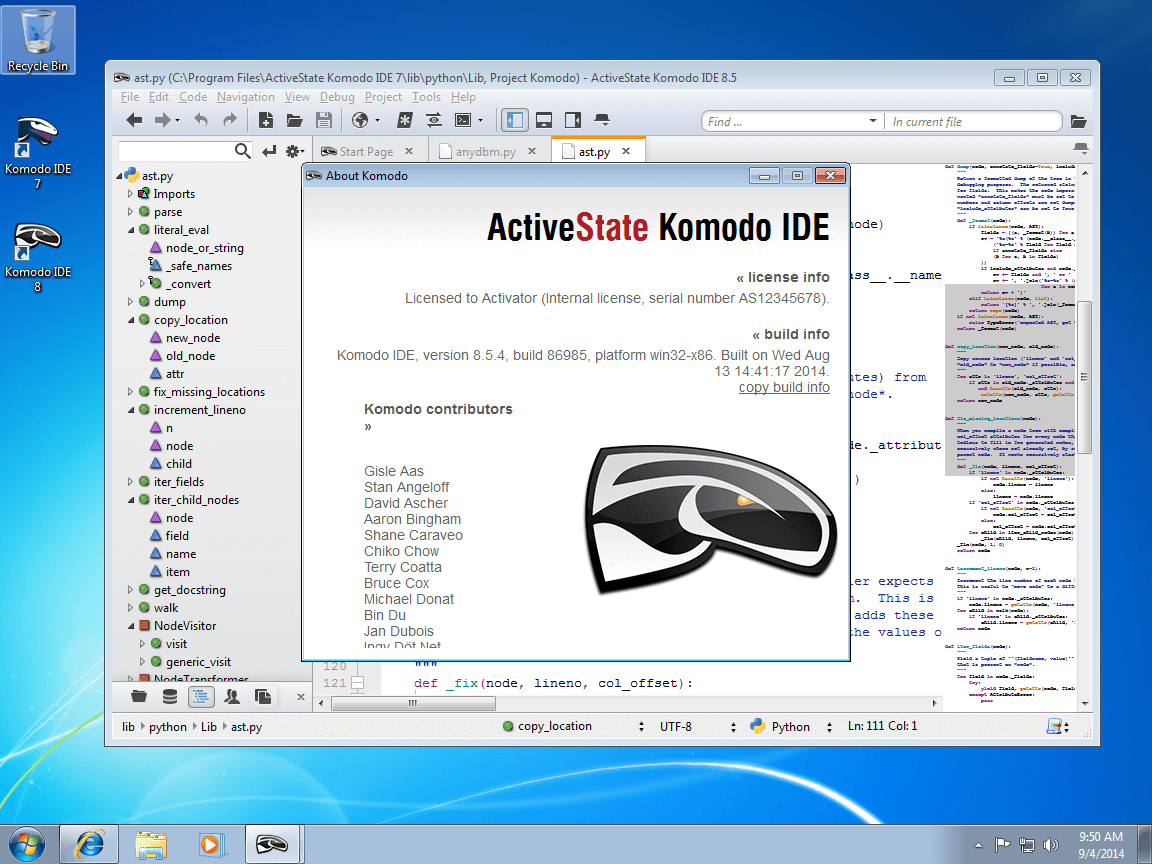Screen dimensions: 1152x864
Task: Click the globe browser preview icon
Action: tap(360, 120)
